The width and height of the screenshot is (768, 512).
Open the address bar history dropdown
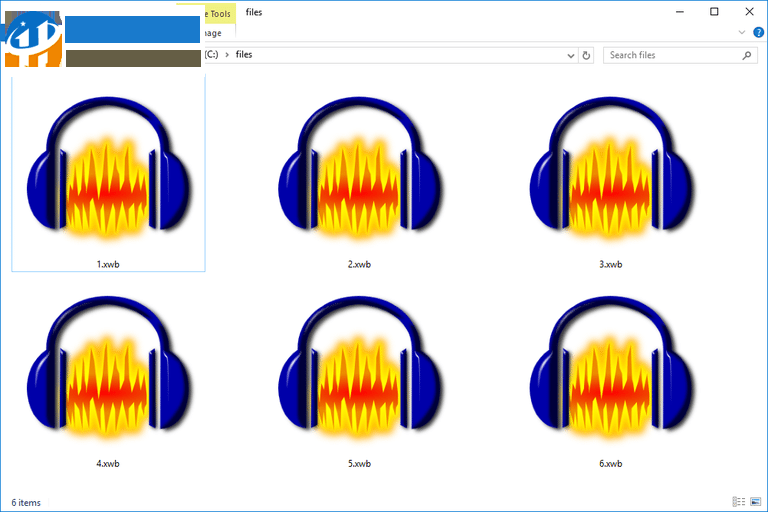pos(570,56)
